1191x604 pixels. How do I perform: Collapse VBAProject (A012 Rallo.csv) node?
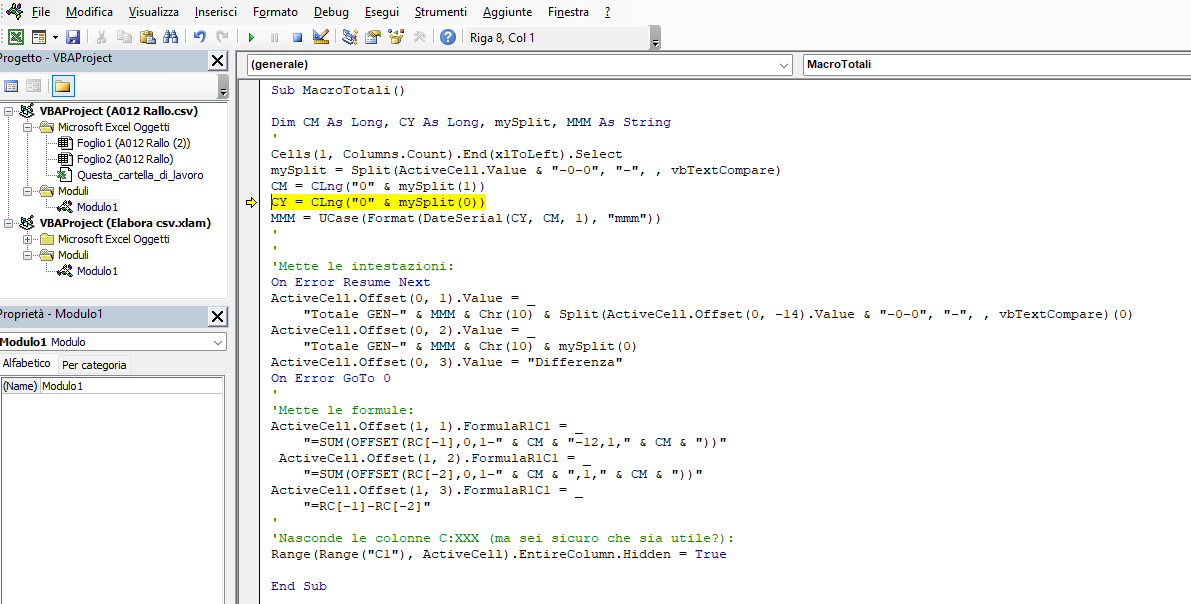coord(9,111)
